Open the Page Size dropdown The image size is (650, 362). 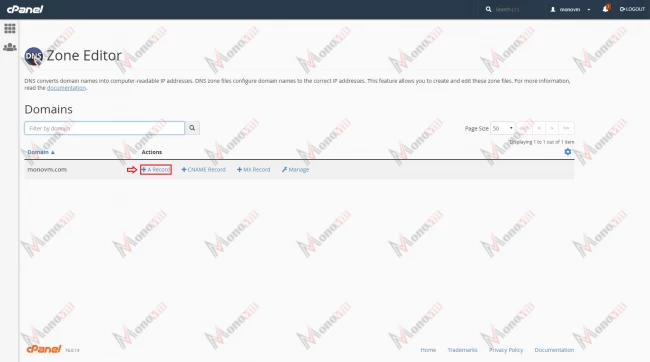point(502,129)
